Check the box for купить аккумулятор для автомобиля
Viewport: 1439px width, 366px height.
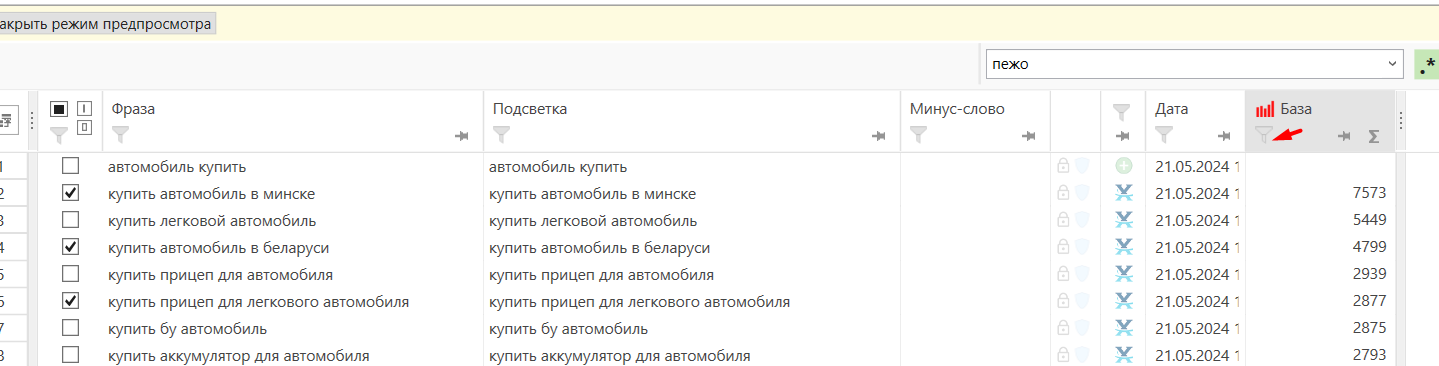(x=70, y=355)
